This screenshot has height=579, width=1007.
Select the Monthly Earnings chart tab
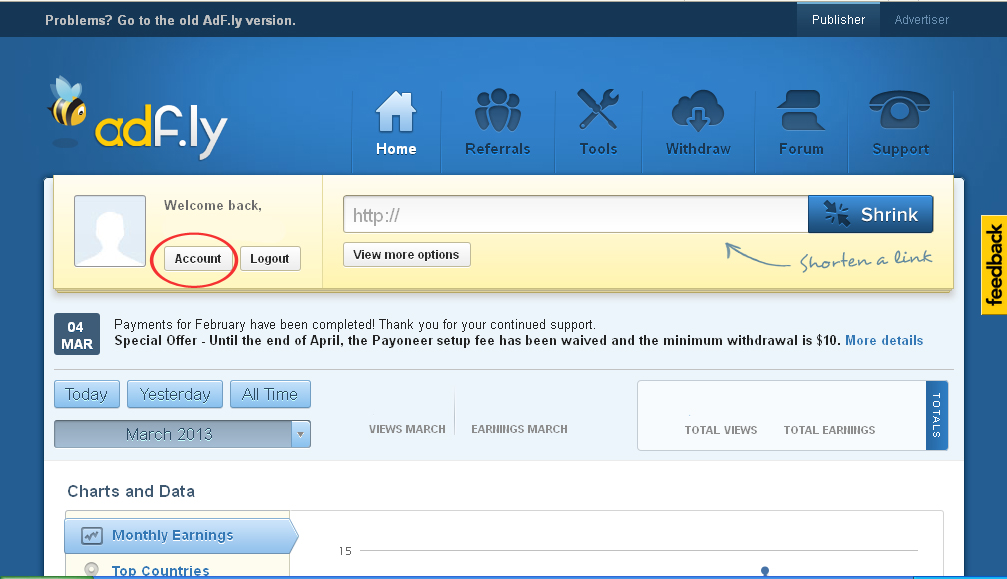point(180,536)
